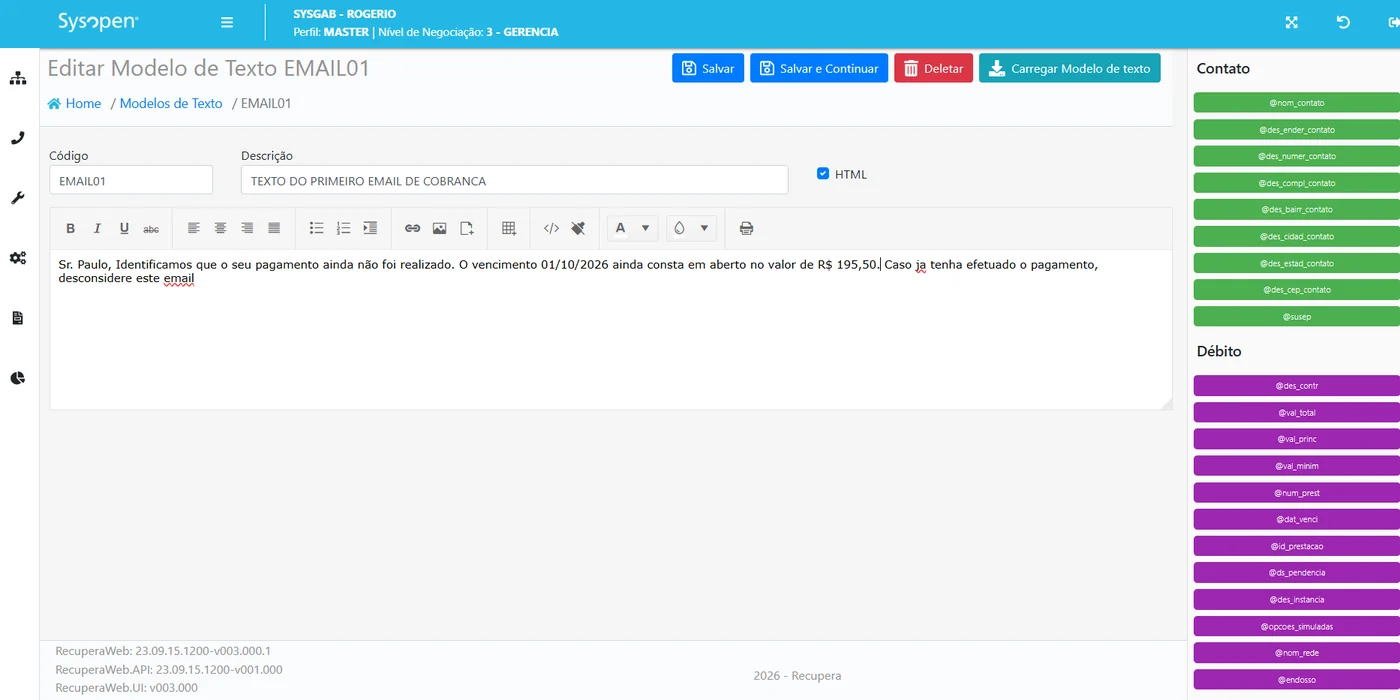Insert the @opcoes_simuladas tag

point(1296,626)
